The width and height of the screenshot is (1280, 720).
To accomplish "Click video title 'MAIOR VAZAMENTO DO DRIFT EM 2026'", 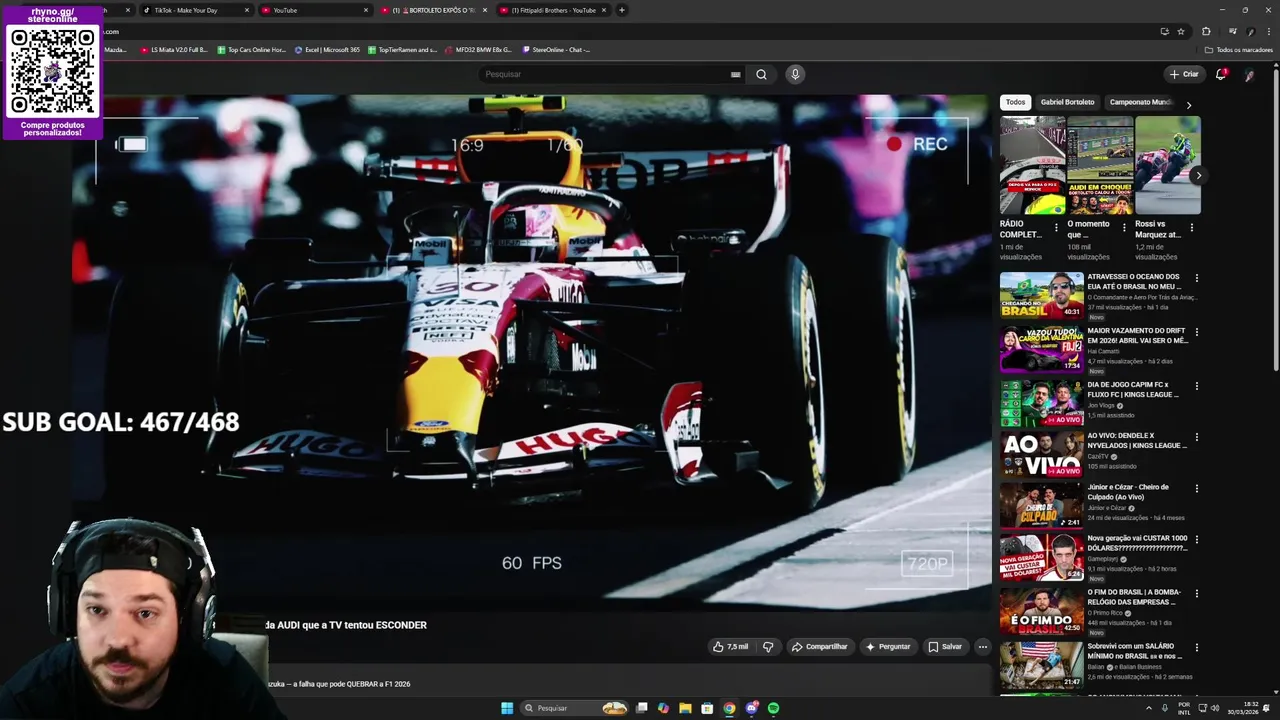I will coord(1137,335).
